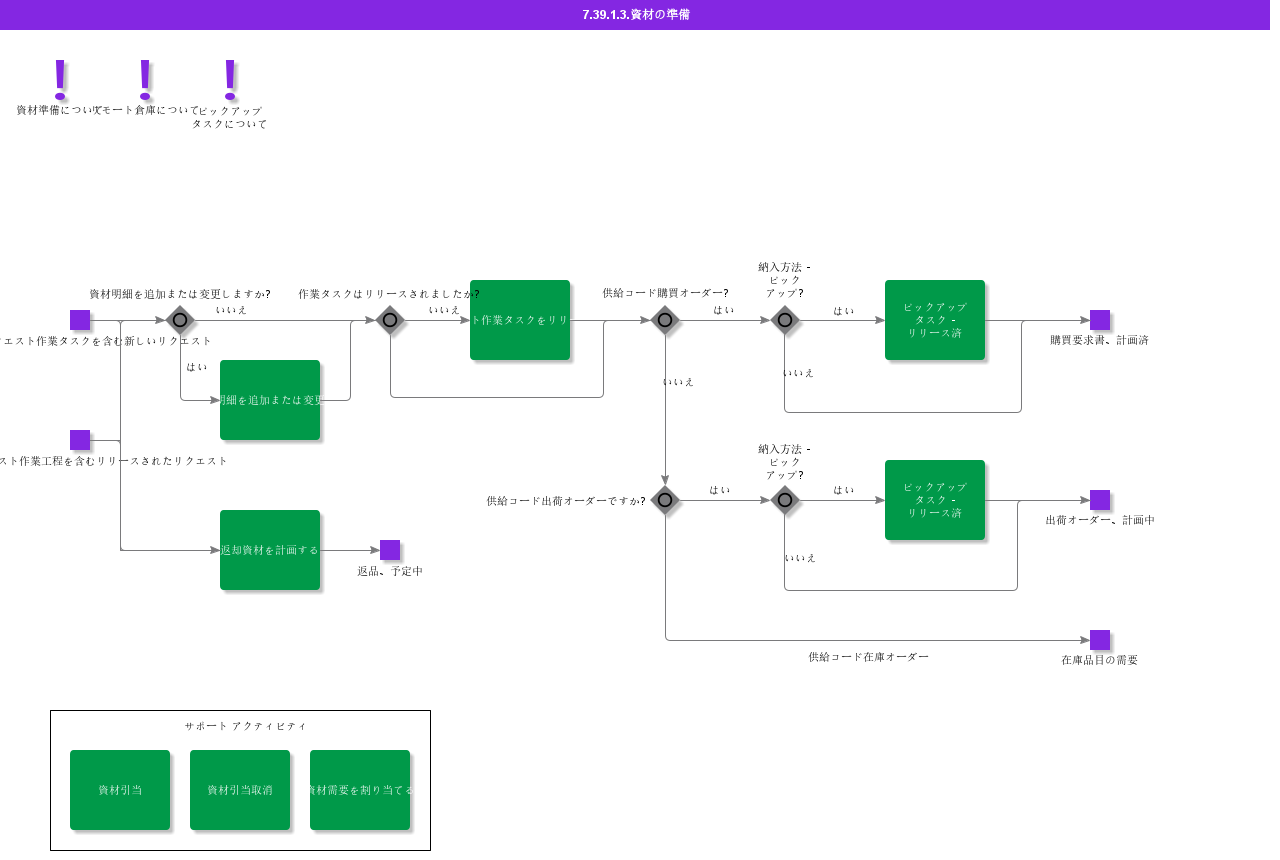Viewport: 1280px width, 860px height.
Task: Open the 作業タスクをリリース process box
Action: pos(520,320)
